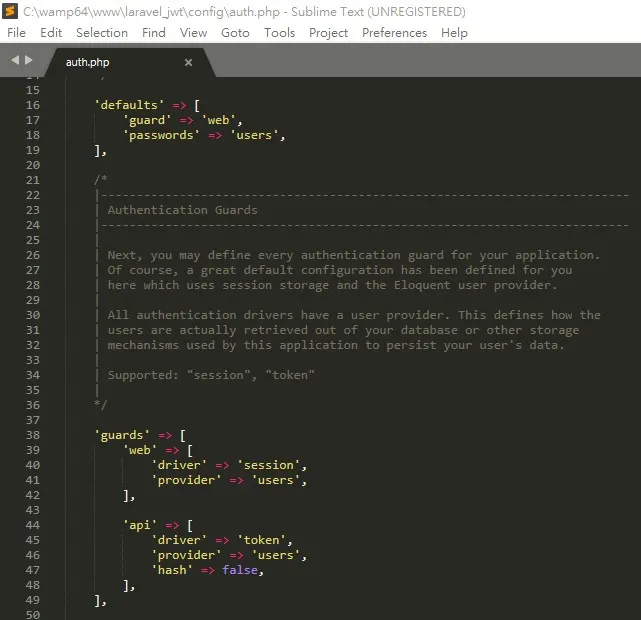Place cursor on 'hash' key
The width and height of the screenshot is (641, 620).
[172, 570]
